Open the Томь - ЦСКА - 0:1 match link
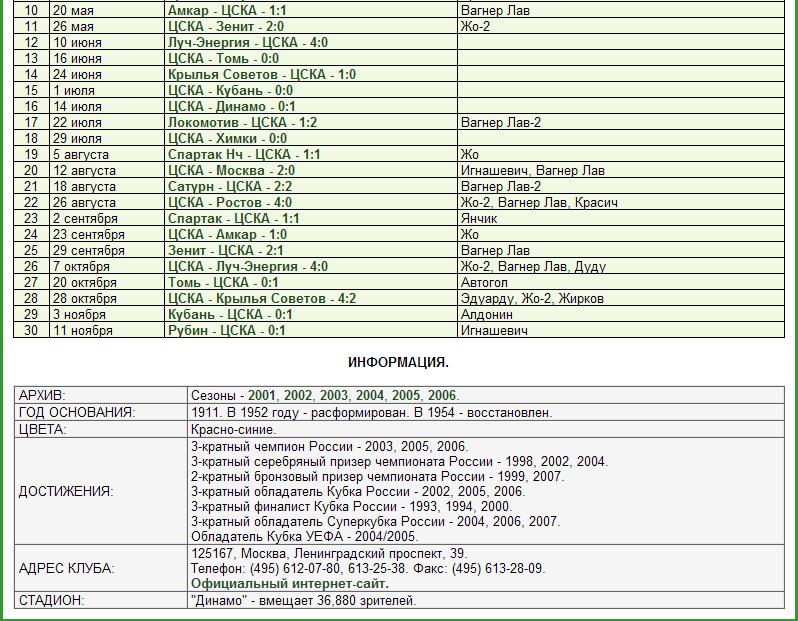This screenshot has width=798, height=621. (x=223, y=283)
